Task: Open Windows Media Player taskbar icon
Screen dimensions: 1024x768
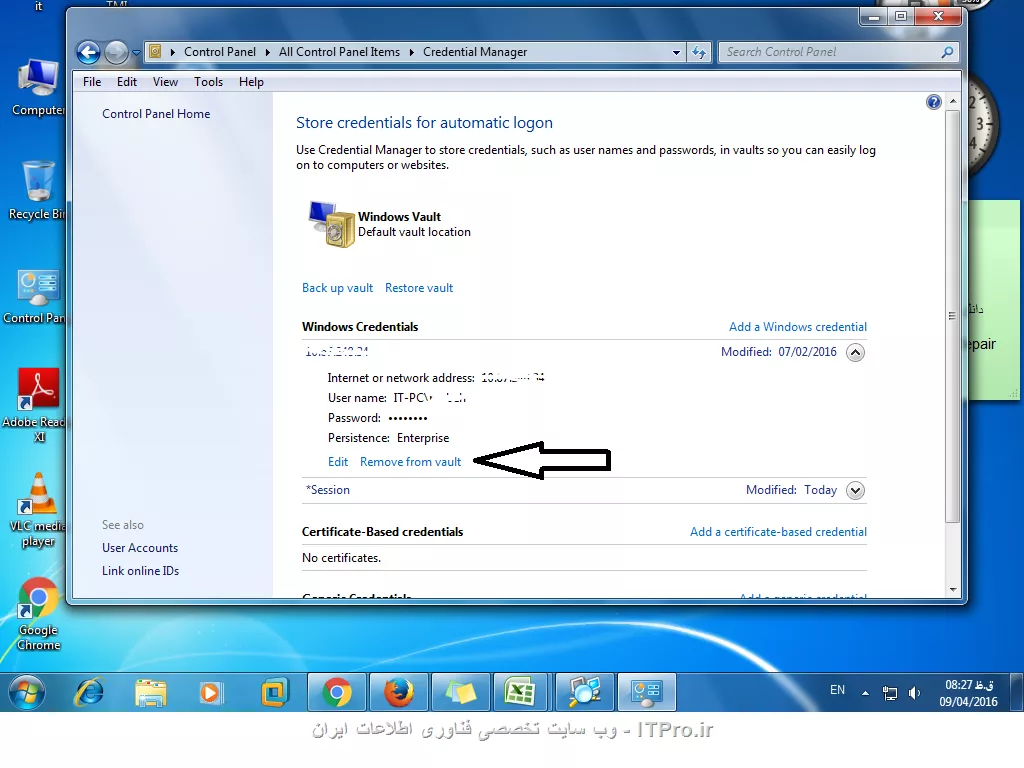Action: 211,692
